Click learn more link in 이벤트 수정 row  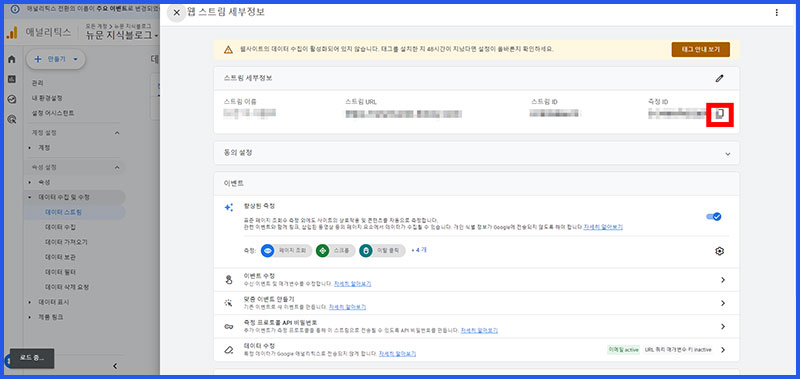pos(353,284)
